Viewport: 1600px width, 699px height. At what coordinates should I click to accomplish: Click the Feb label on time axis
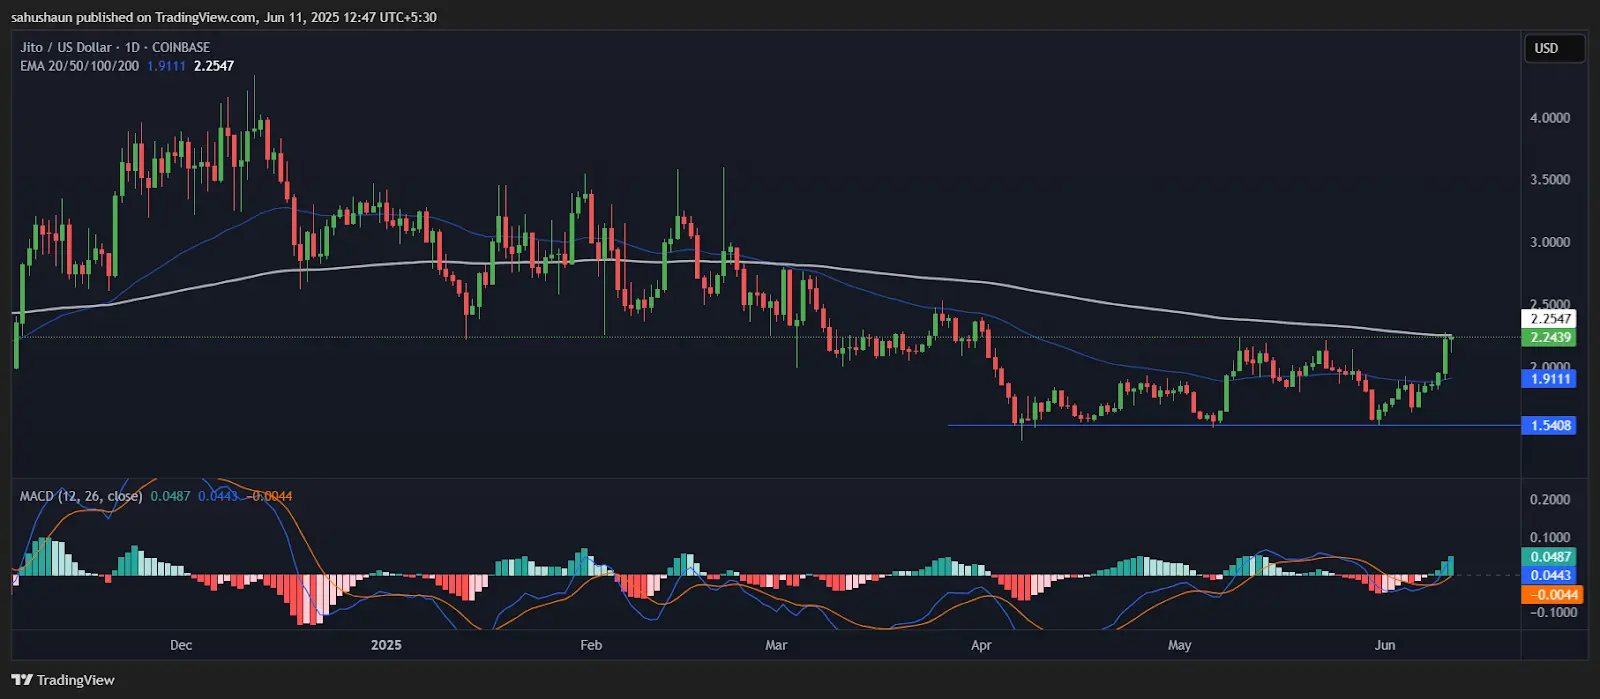click(x=591, y=645)
